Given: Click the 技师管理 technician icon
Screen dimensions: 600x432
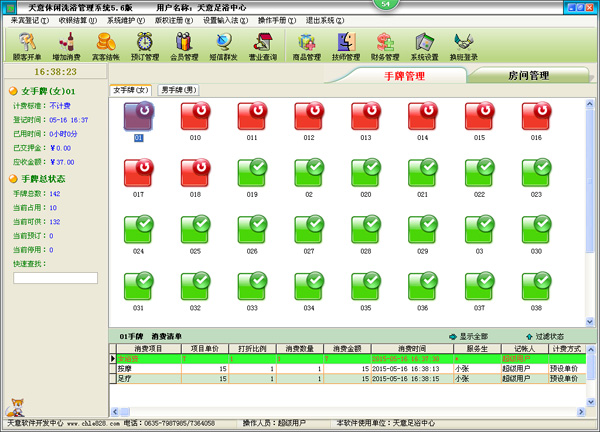Looking at the screenshot, I should point(346,45).
